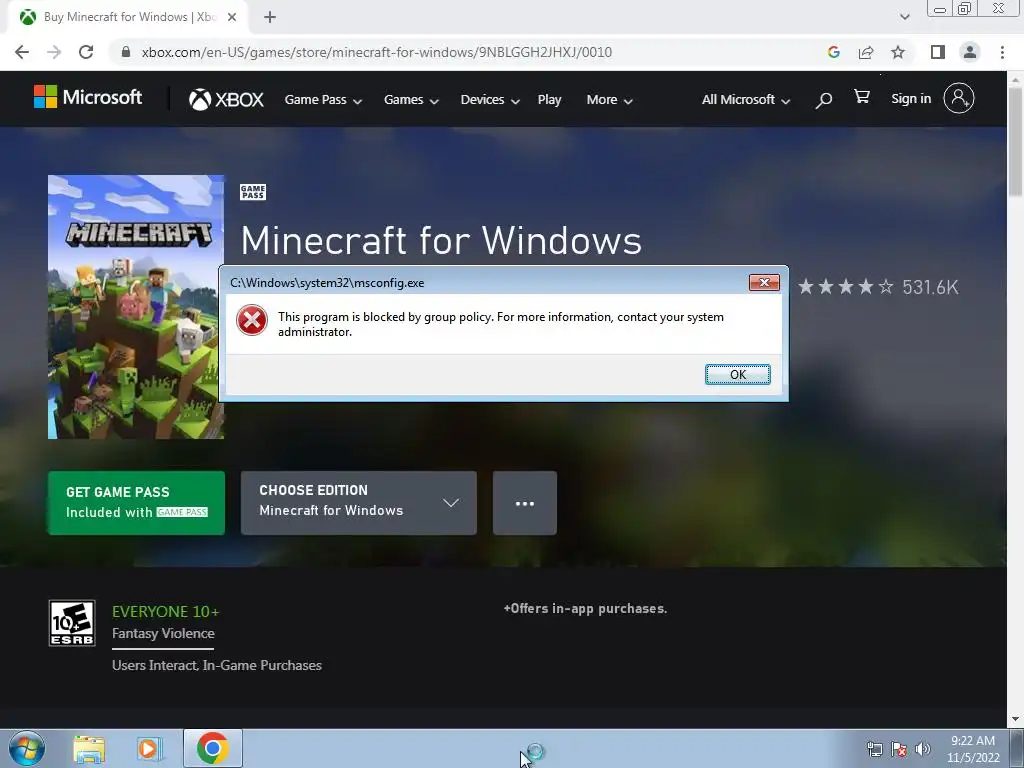
Task: Click the Minecraft box art image
Action: point(136,307)
